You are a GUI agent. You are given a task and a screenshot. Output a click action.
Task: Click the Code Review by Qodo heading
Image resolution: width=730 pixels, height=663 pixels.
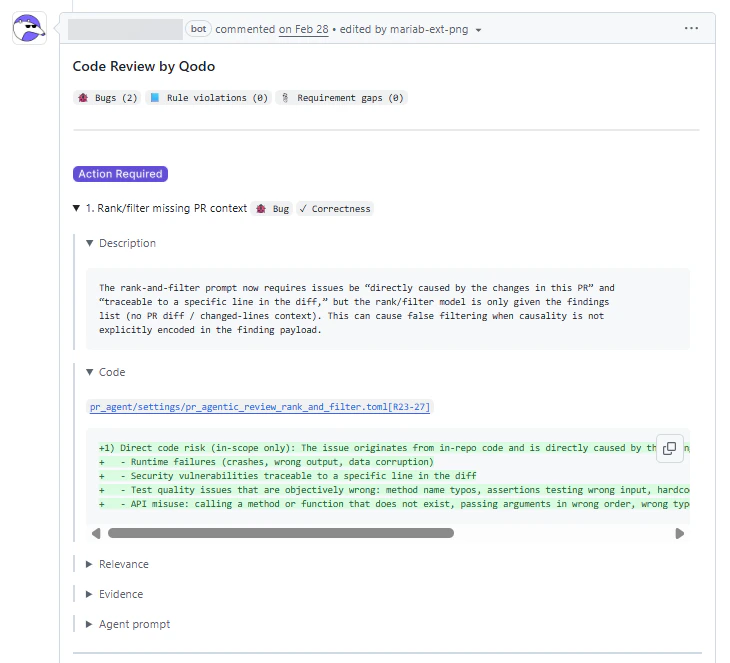[x=144, y=66]
